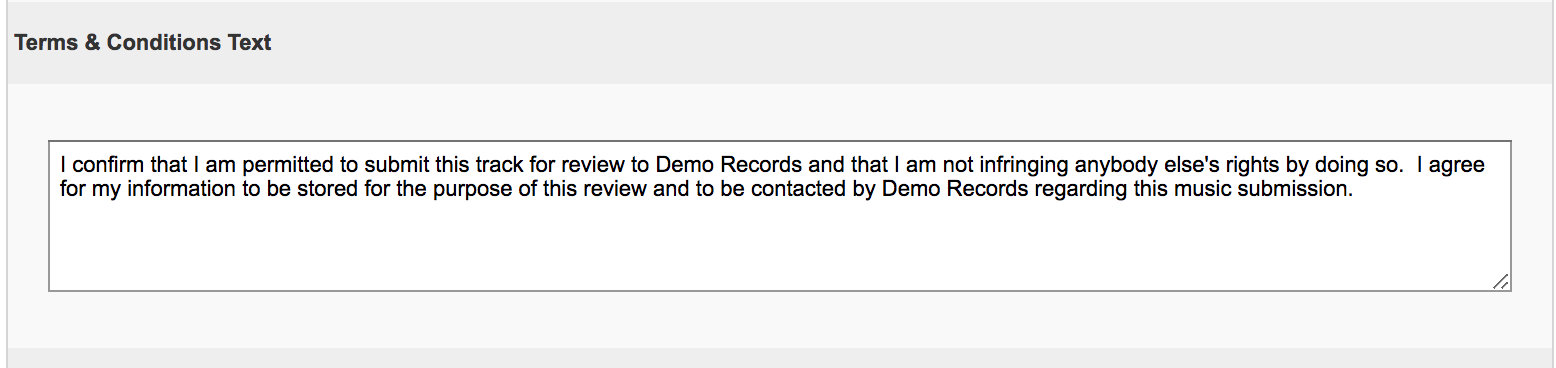1556x368 pixels.
Task: Click the Terms & Conditions Text heading
Action: coord(143,43)
